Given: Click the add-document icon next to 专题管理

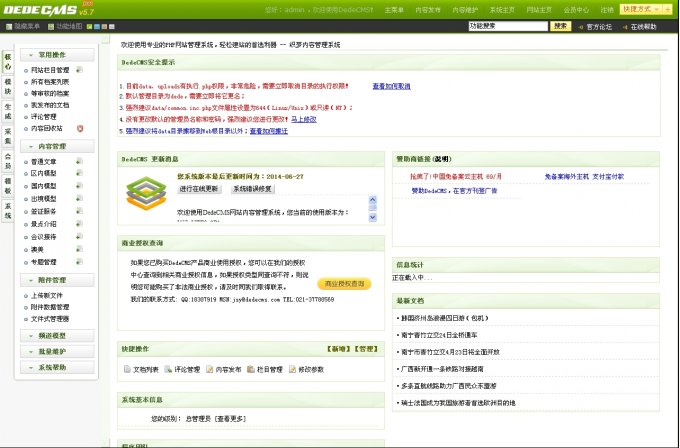Looking at the screenshot, I should [79, 262].
